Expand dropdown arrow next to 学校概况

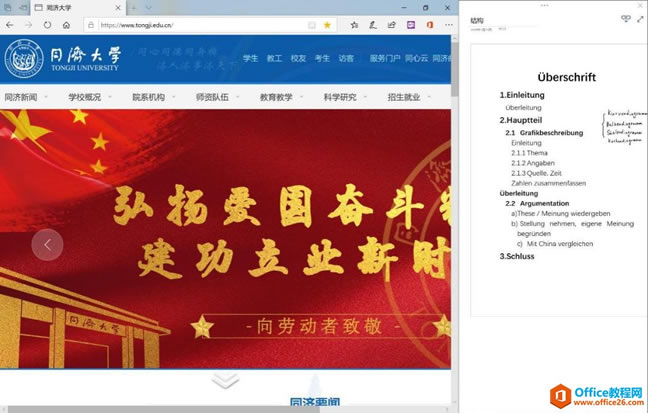(x=110, y=97)
